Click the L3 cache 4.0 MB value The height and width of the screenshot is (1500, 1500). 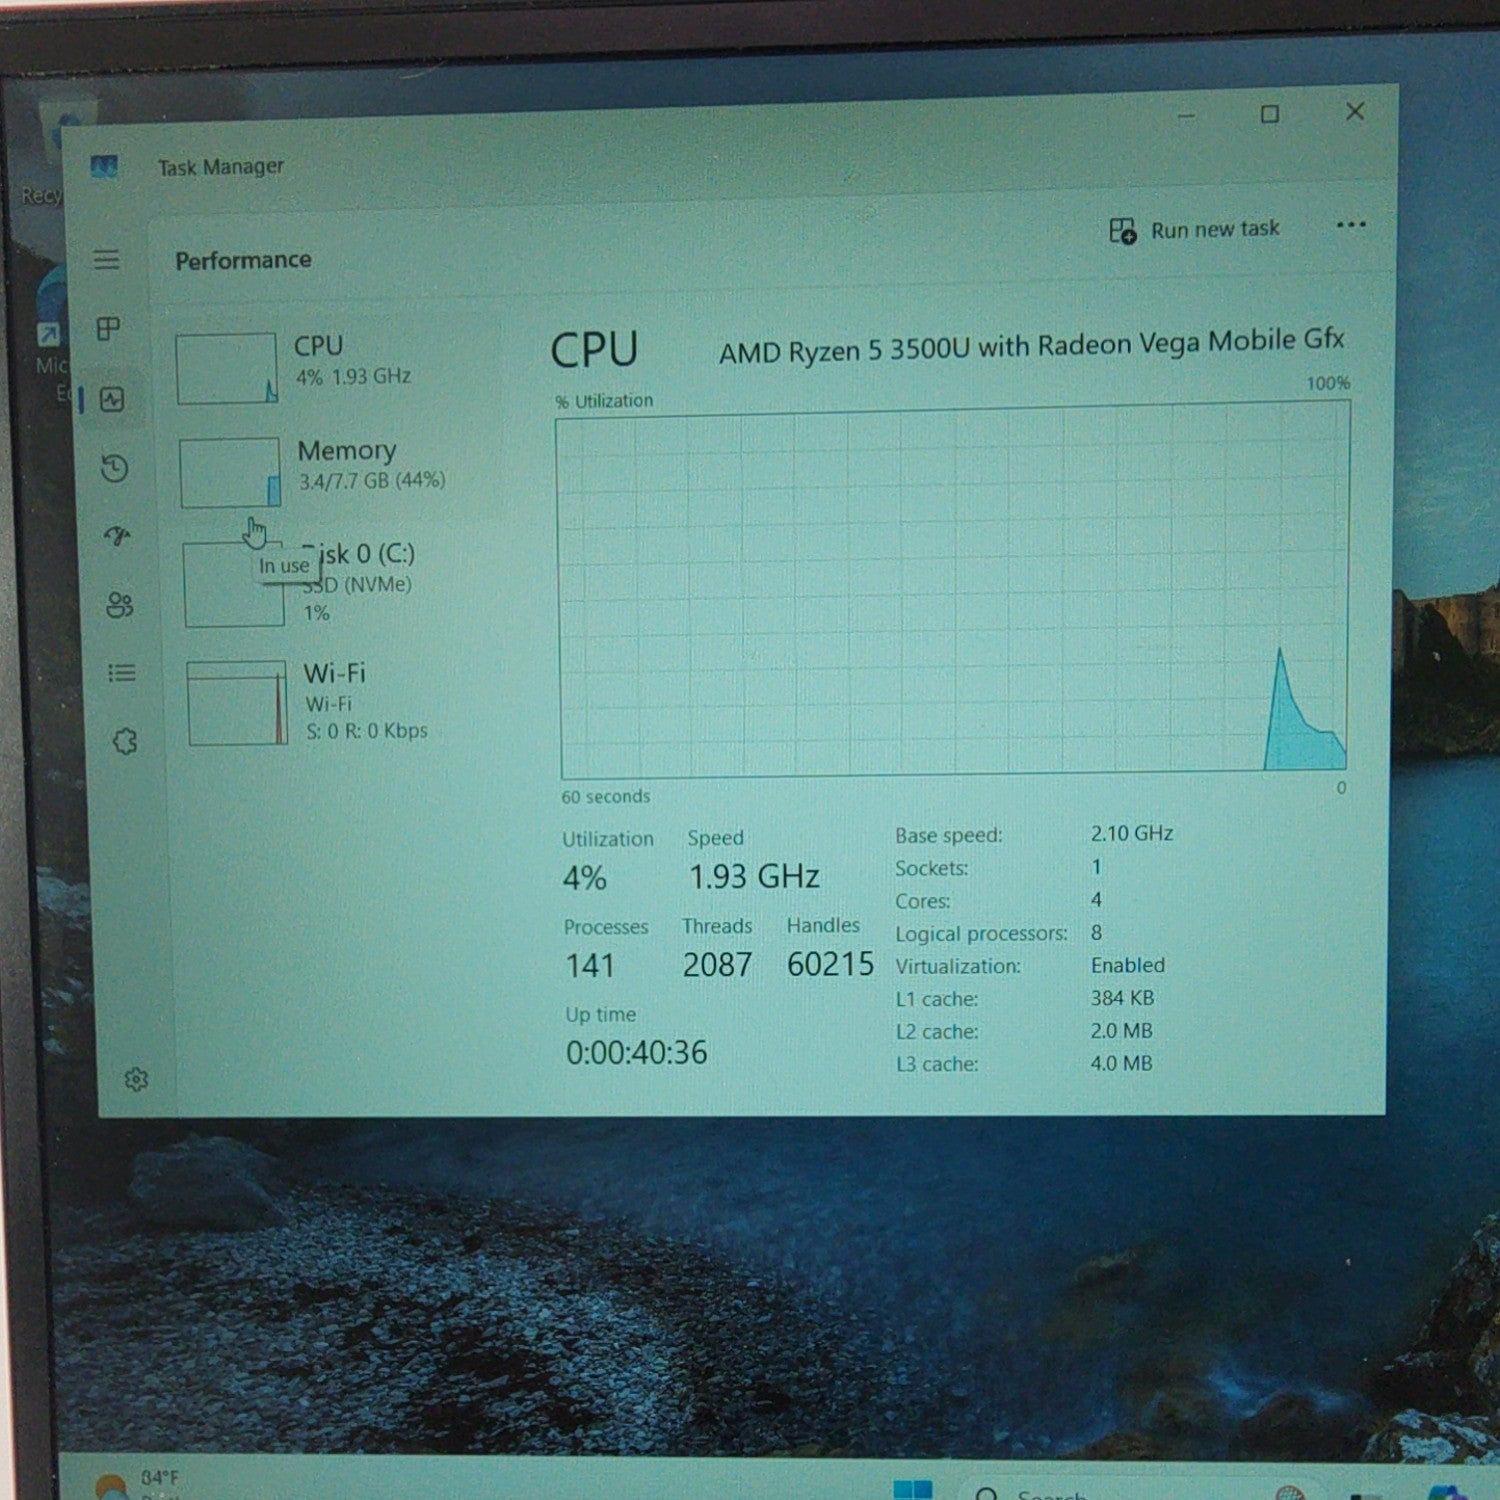[x=1121, y=1063]
